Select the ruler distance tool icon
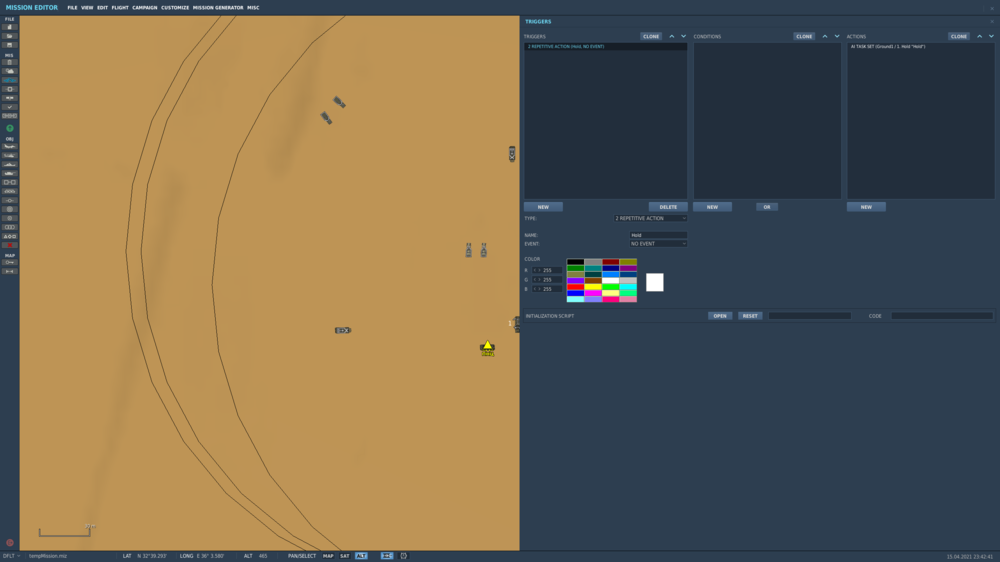This screenshot has height=562, width=1000. pos(10,271)
